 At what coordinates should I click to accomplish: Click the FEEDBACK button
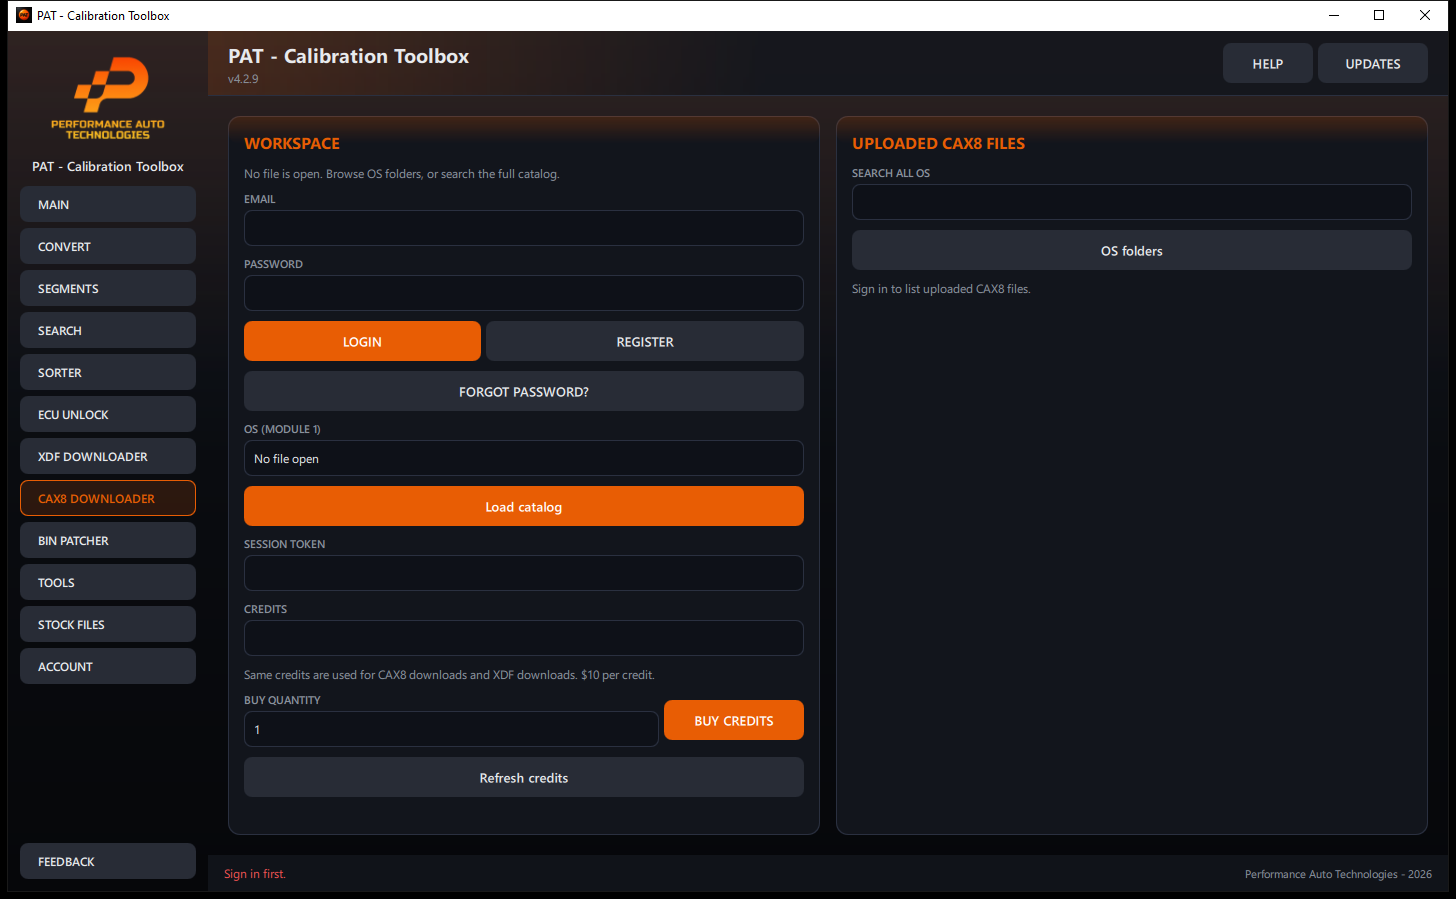coord(108,861)
